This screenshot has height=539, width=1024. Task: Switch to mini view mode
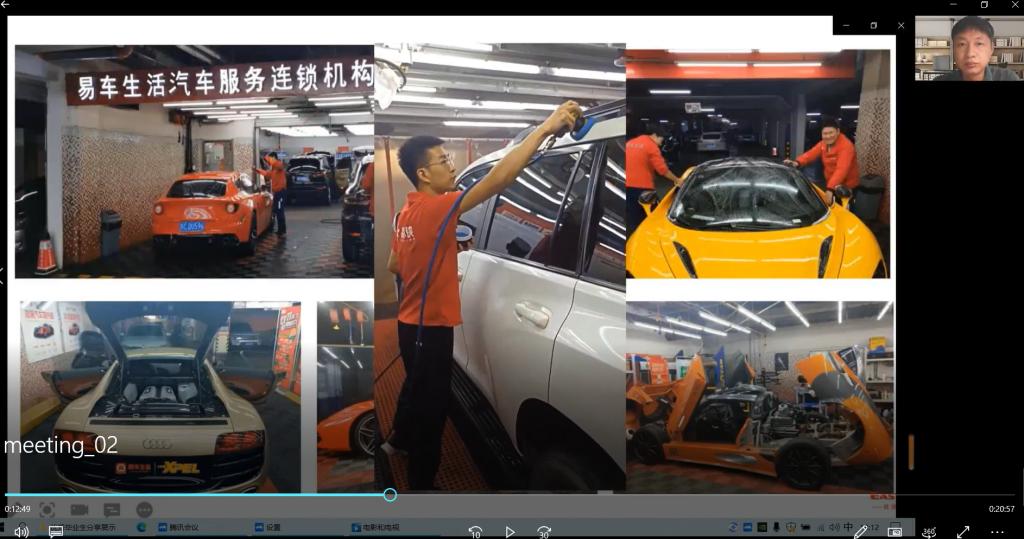[x=895, y=532]
